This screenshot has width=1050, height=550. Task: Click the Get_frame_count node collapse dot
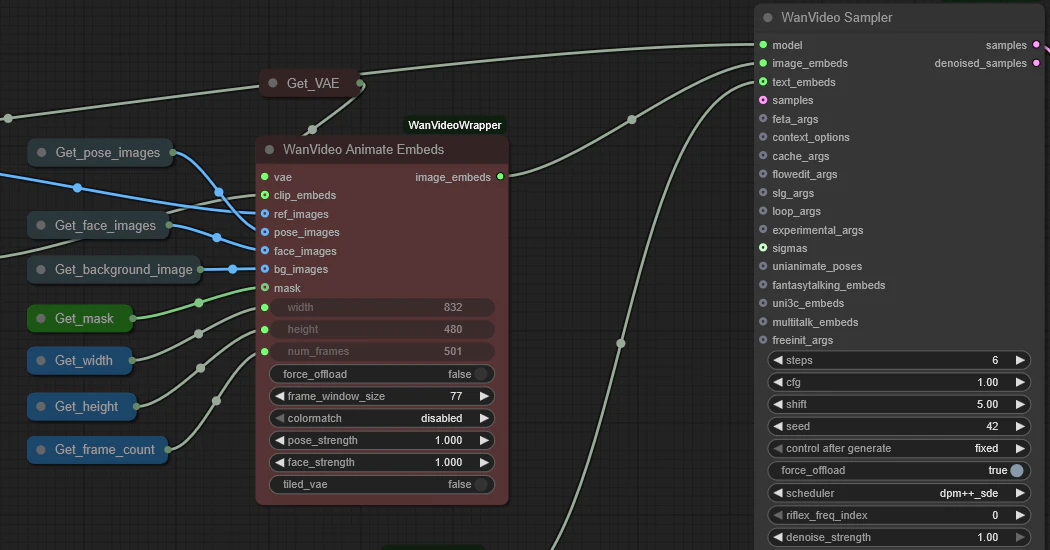click(x=41, y=450)
